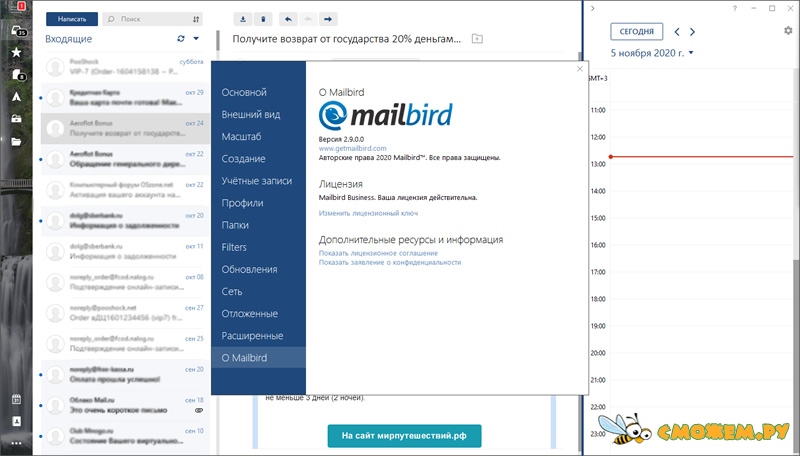Select the Масштаб settings tab
Screen dimensions: 800x456
(258, 137)
